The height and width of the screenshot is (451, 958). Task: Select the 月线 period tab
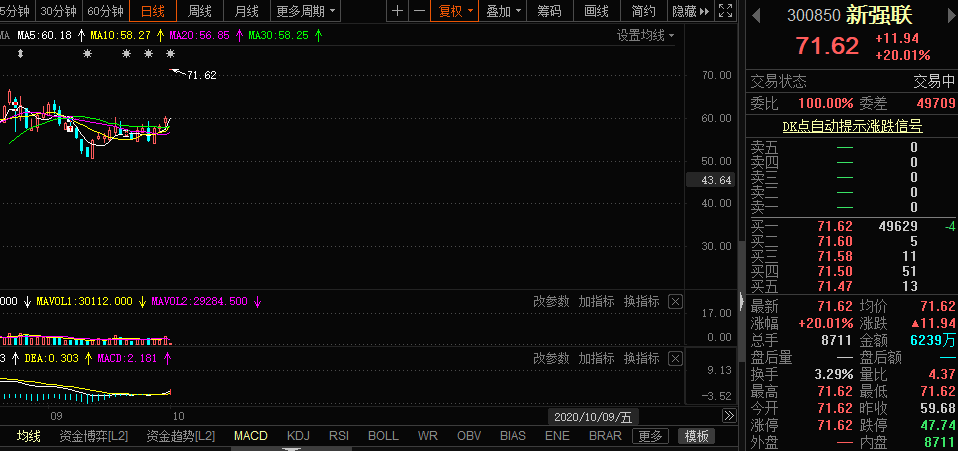pyautogui.click(x=246, y=11)
